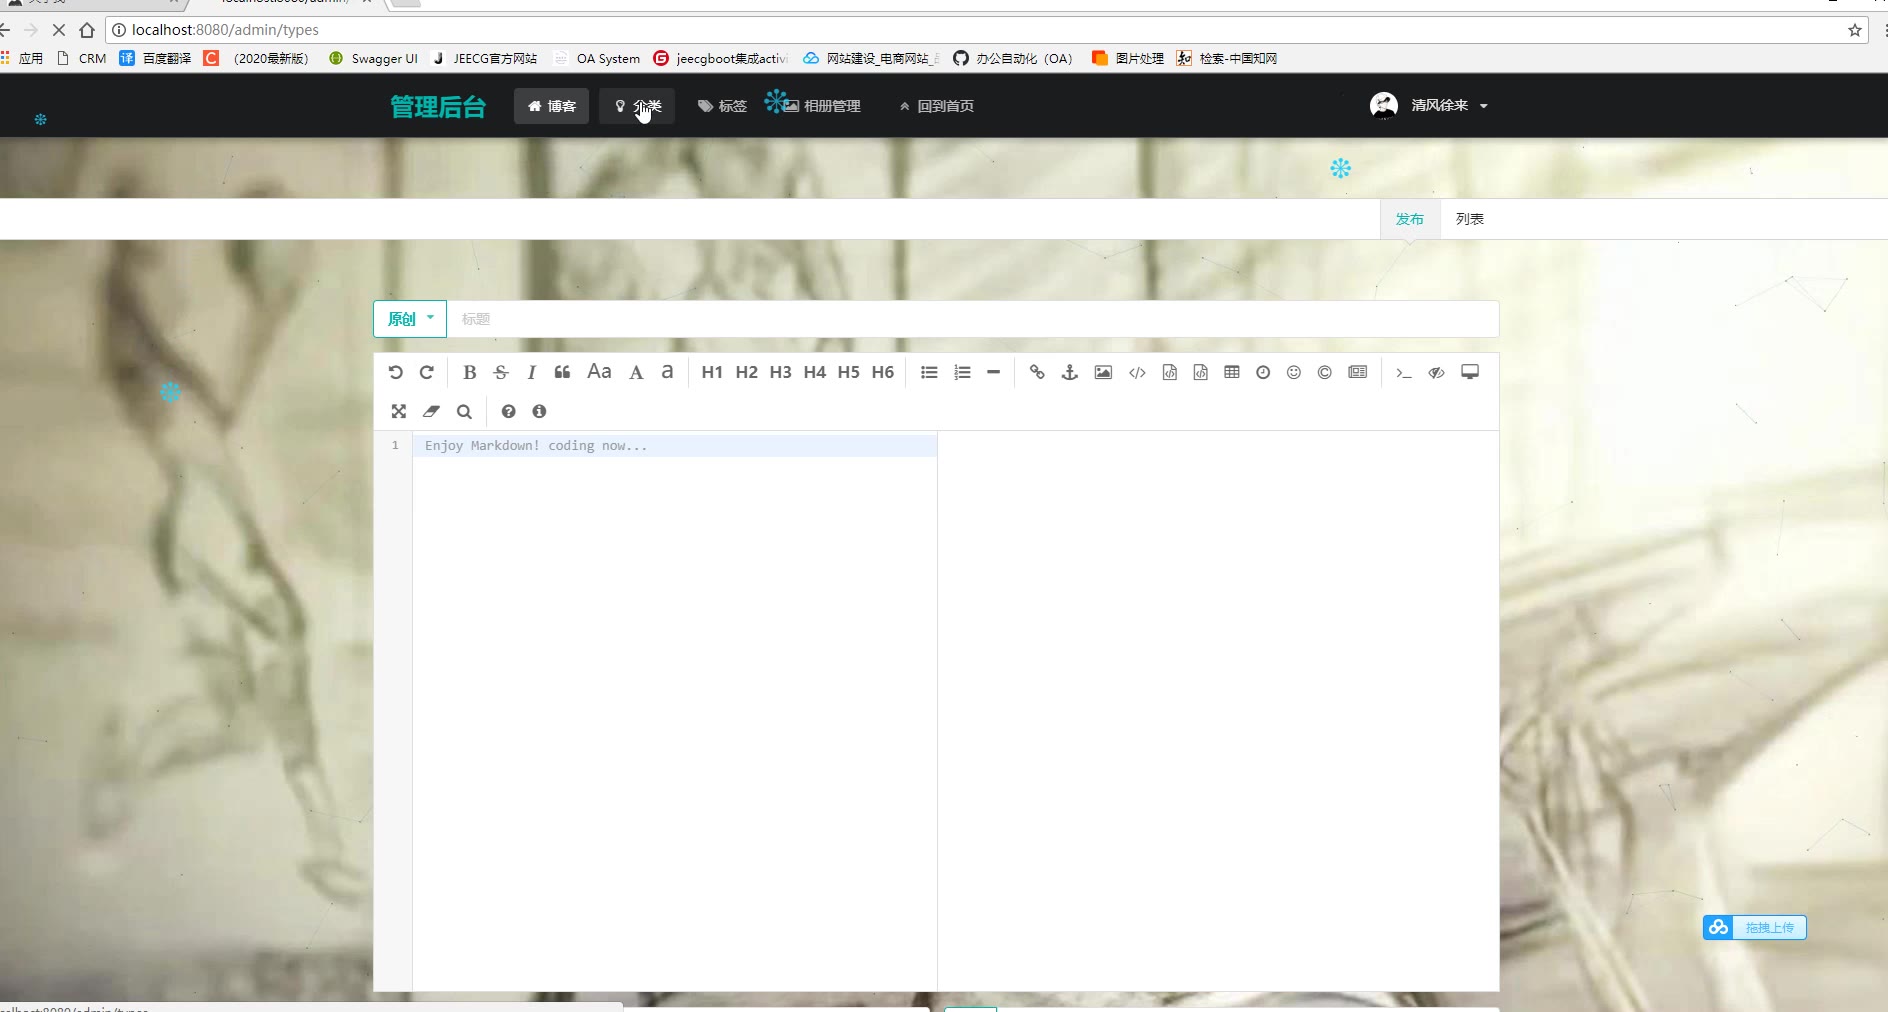This screenshot has width=1888, height=1012.
Task: Click the redo icon in editor toolbar
Action: [x=427, y=372]
